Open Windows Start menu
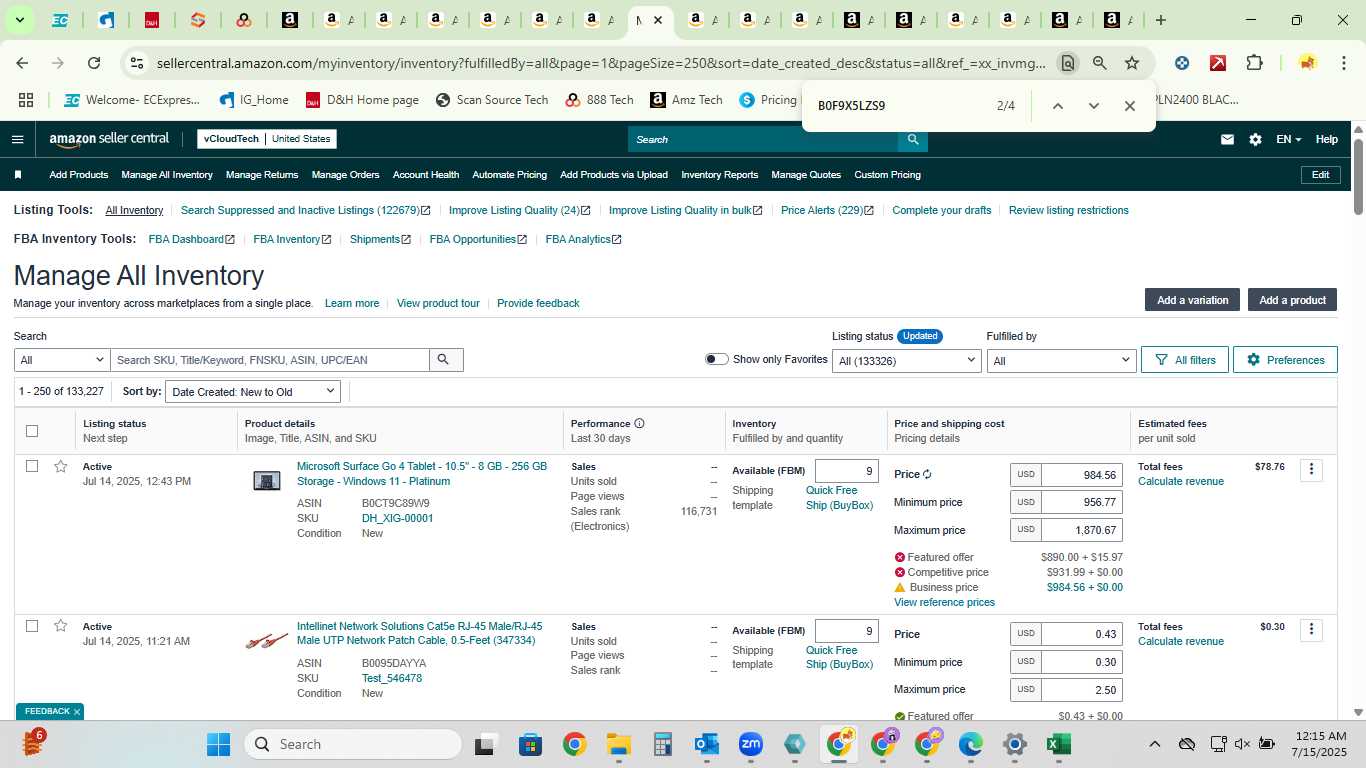1366x768 pixels. 218,744
